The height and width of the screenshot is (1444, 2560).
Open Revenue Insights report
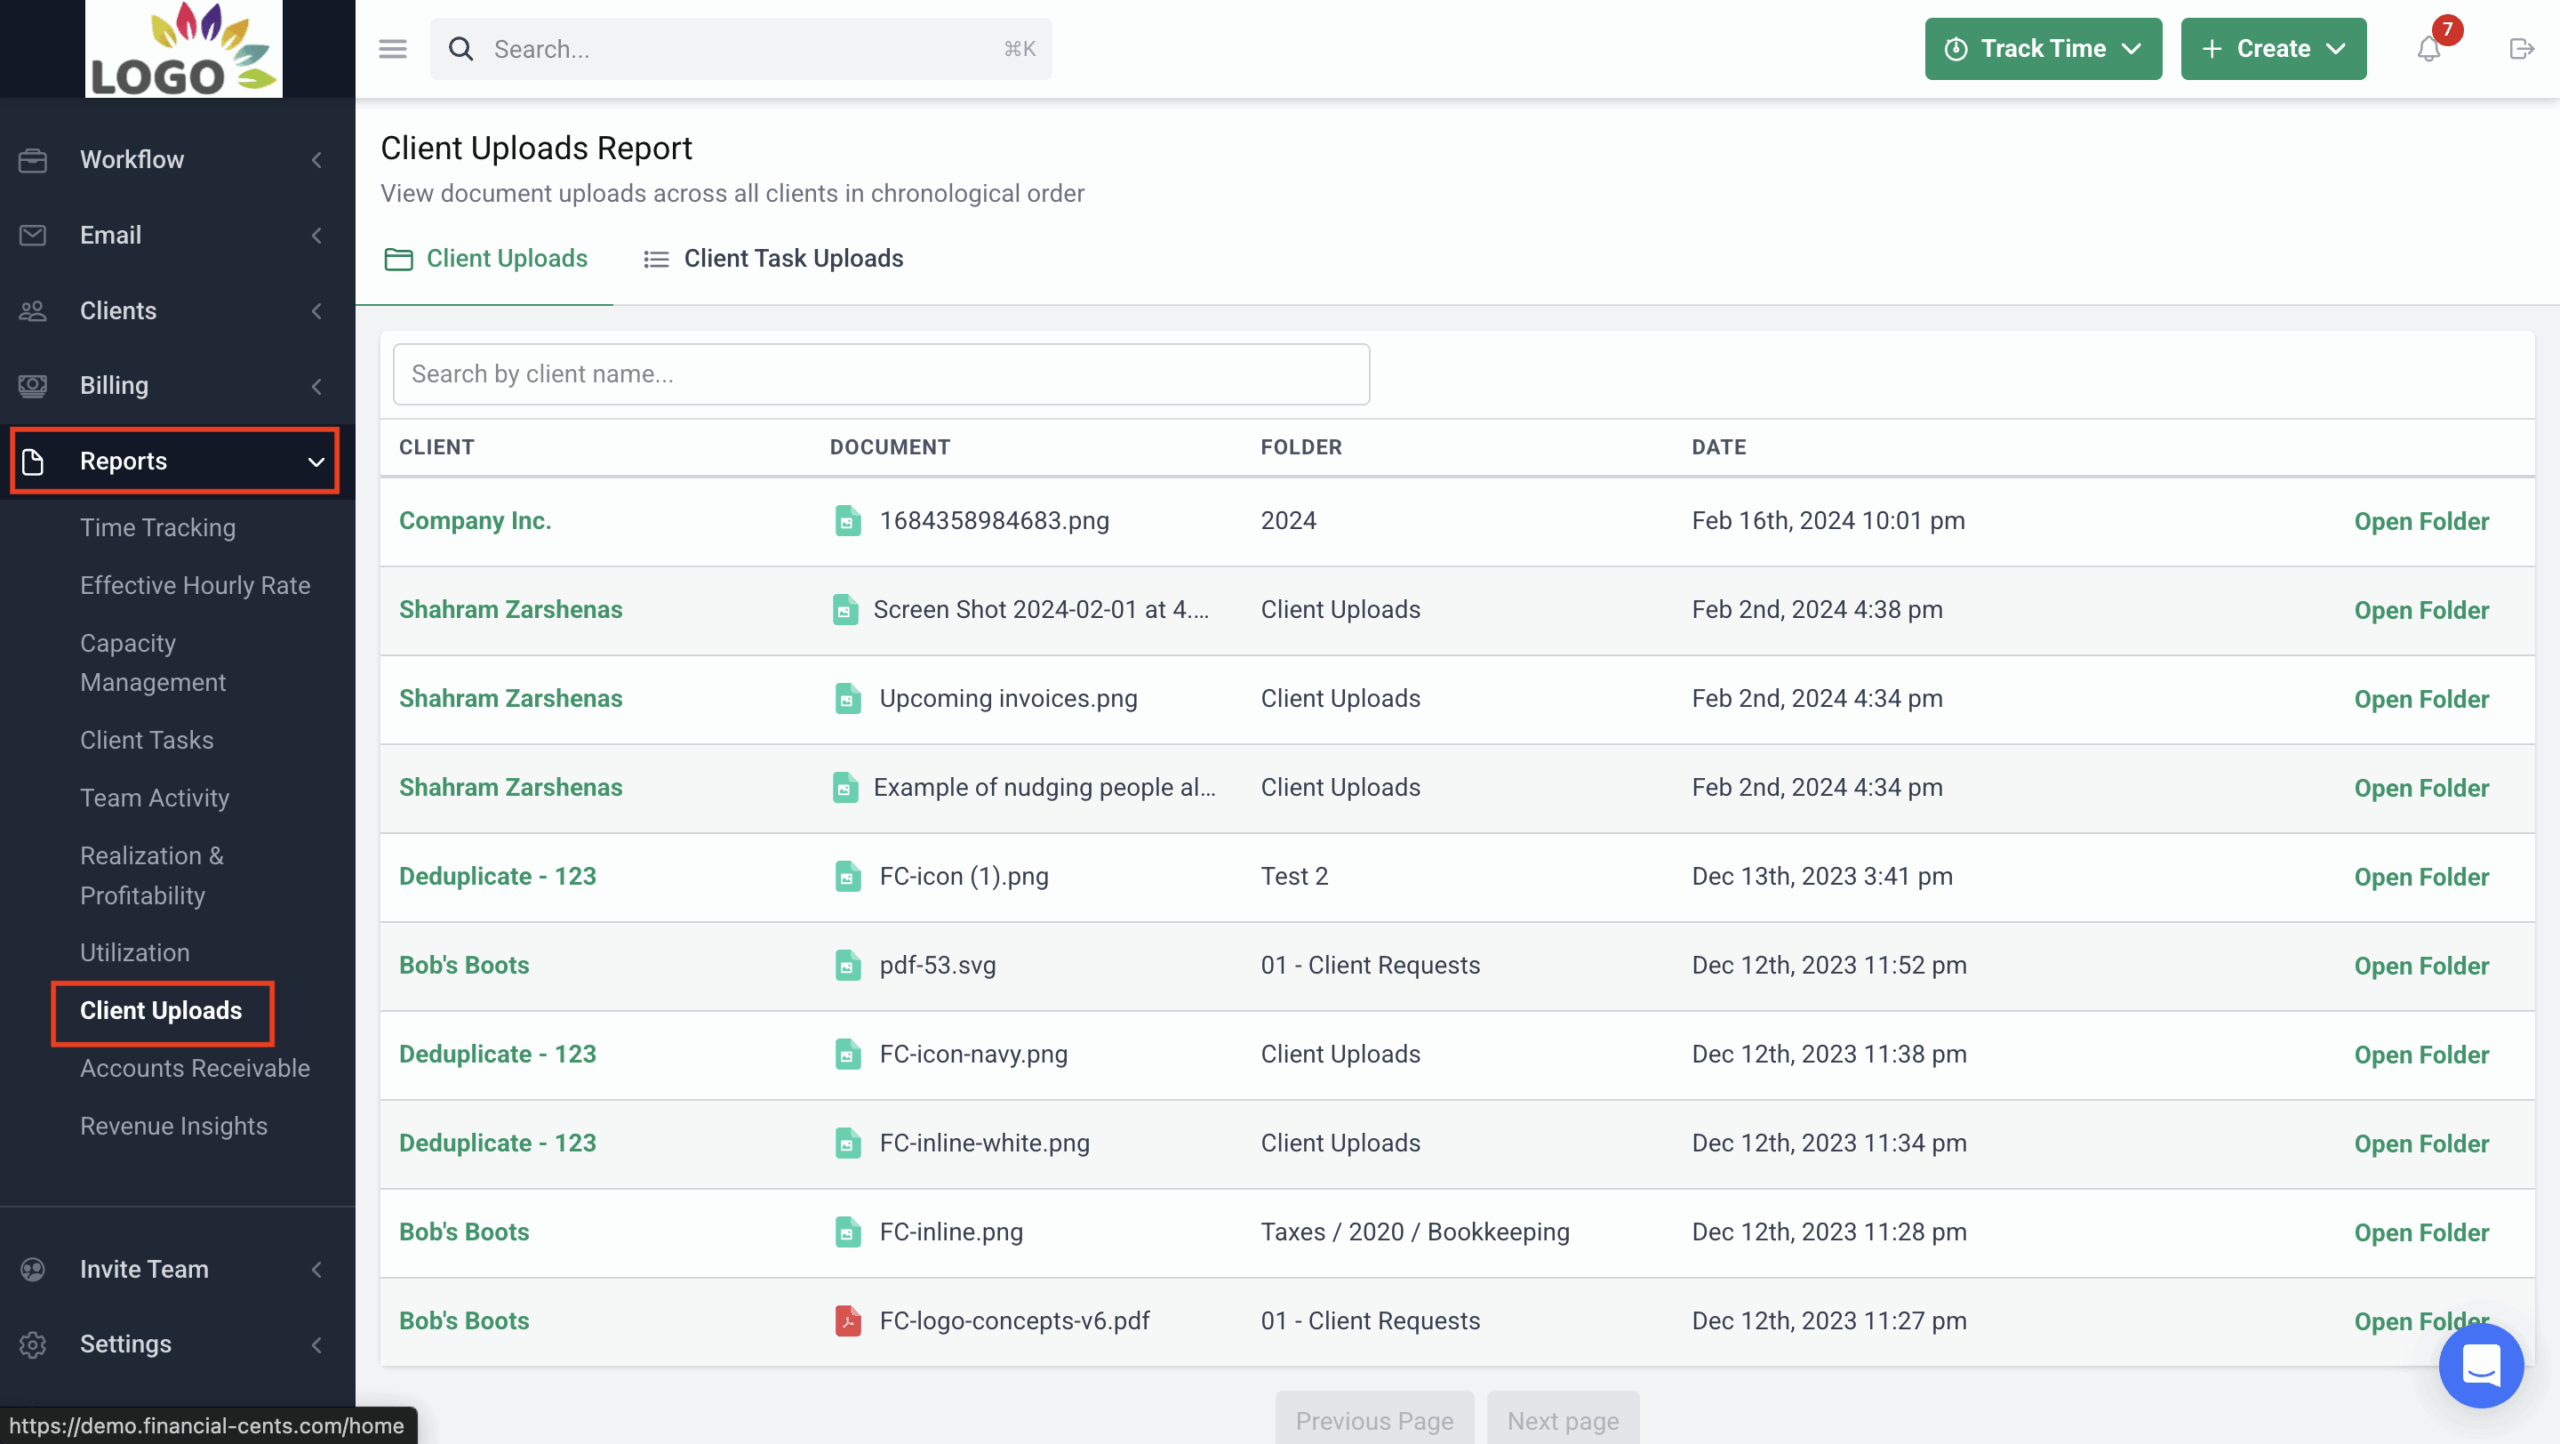pyautogui.click(x=174, y=1127)
